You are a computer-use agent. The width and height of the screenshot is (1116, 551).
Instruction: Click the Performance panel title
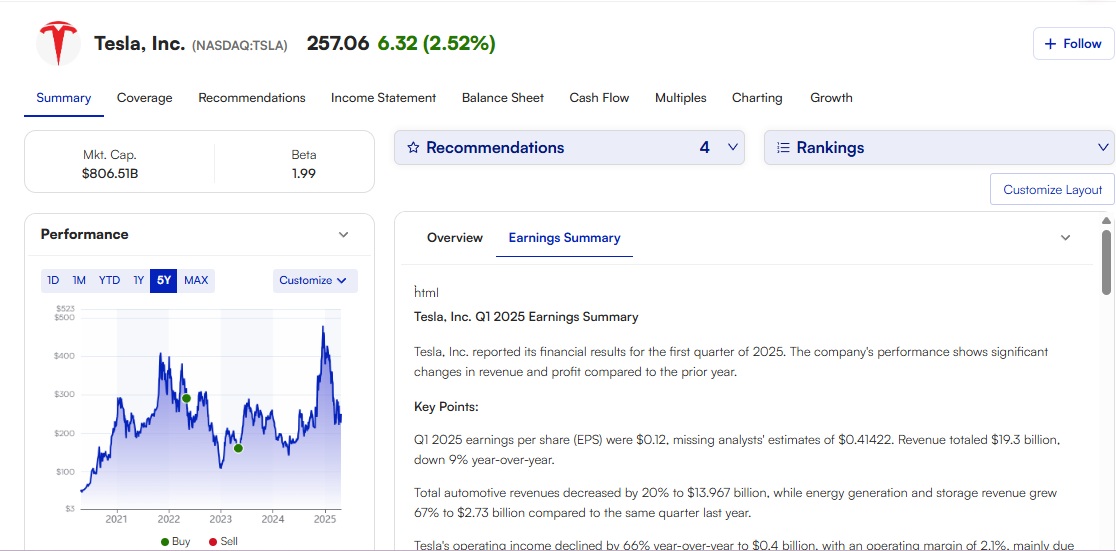pyautogui.click(x=85, y=234)
